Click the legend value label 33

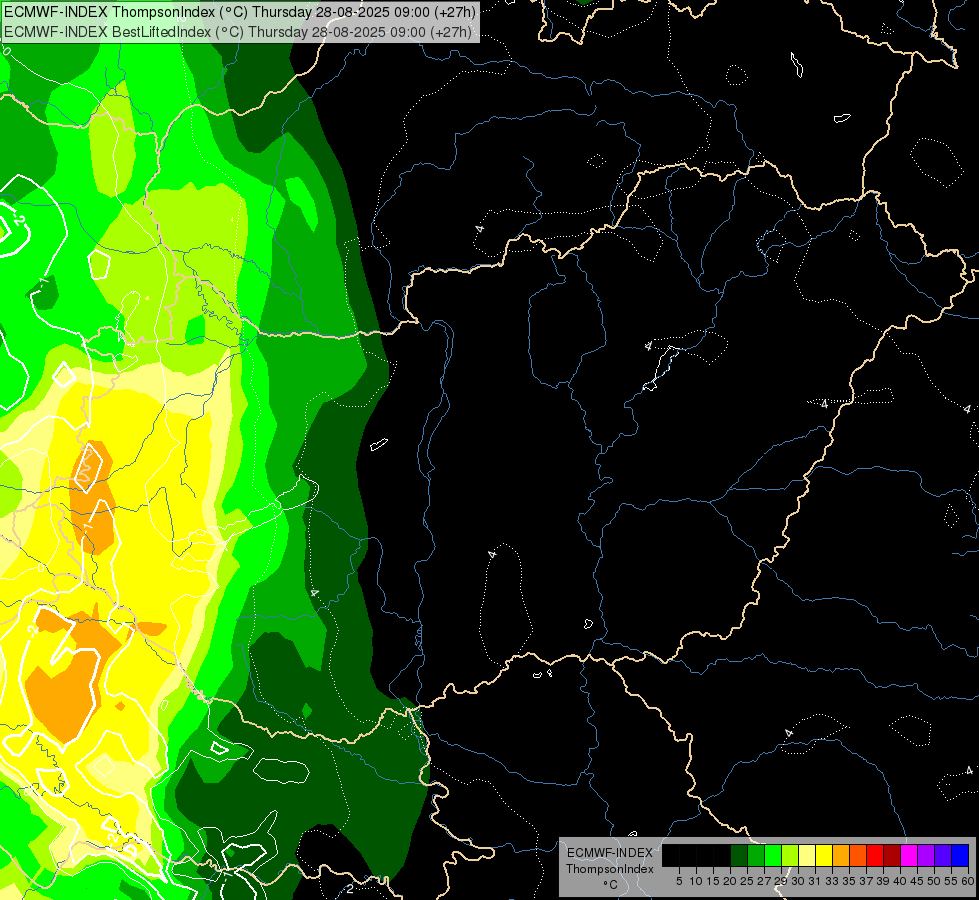[832, 881]
